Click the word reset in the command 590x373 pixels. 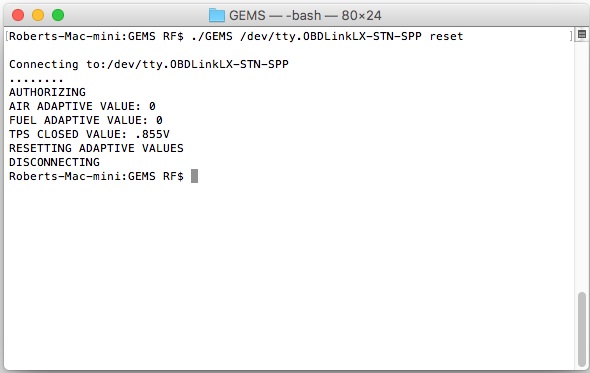pyautogui.click(x=446, y=36)
